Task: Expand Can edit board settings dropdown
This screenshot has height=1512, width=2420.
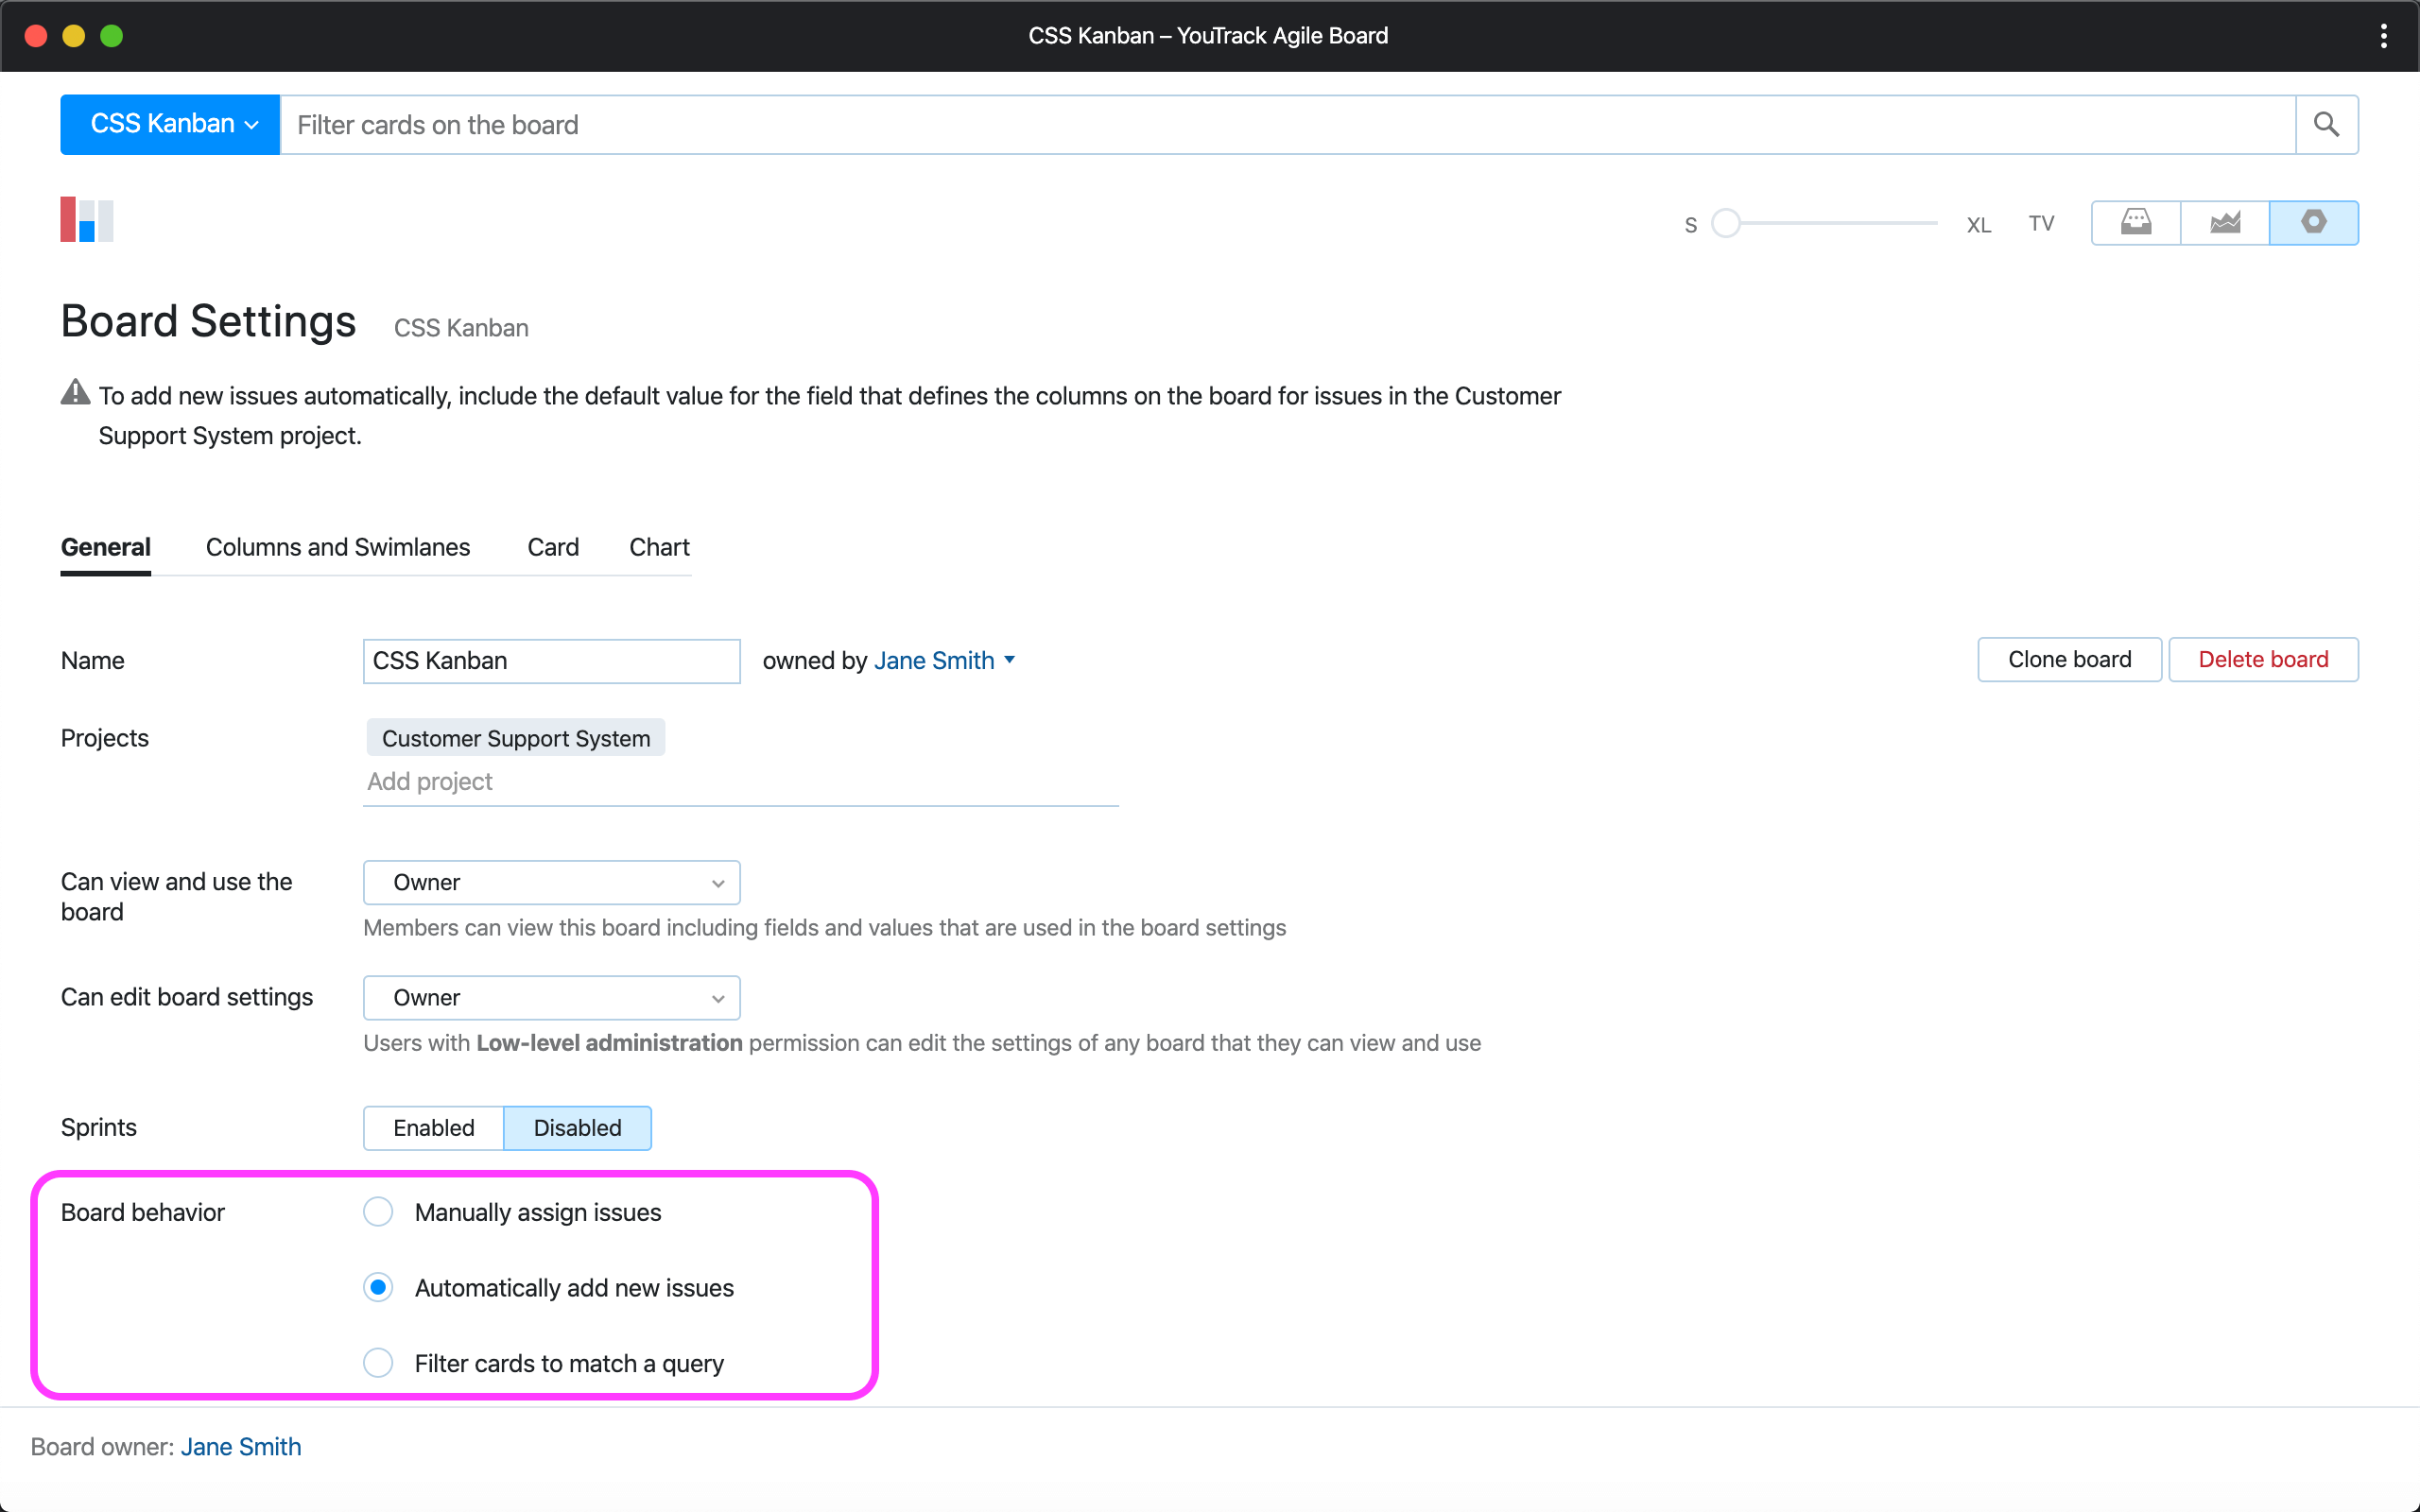Action: click(551, 997)
